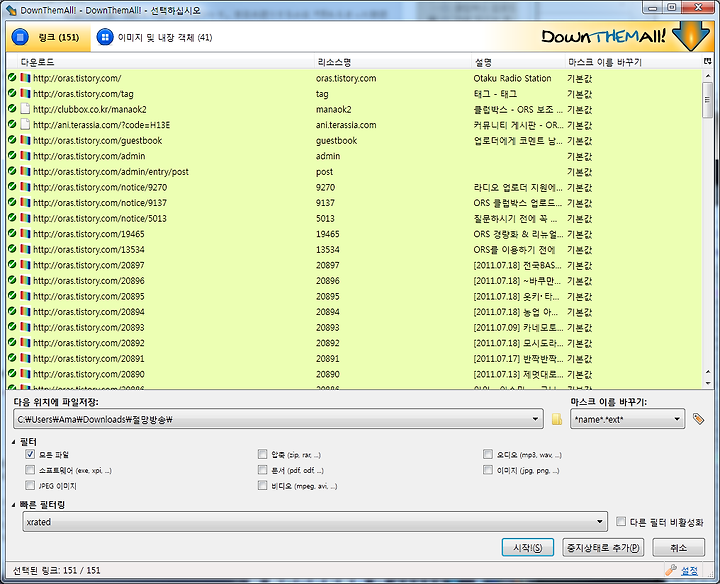Screen dimensions: 720x584
Task: Sort by 설명 column header
Action: 518,62
